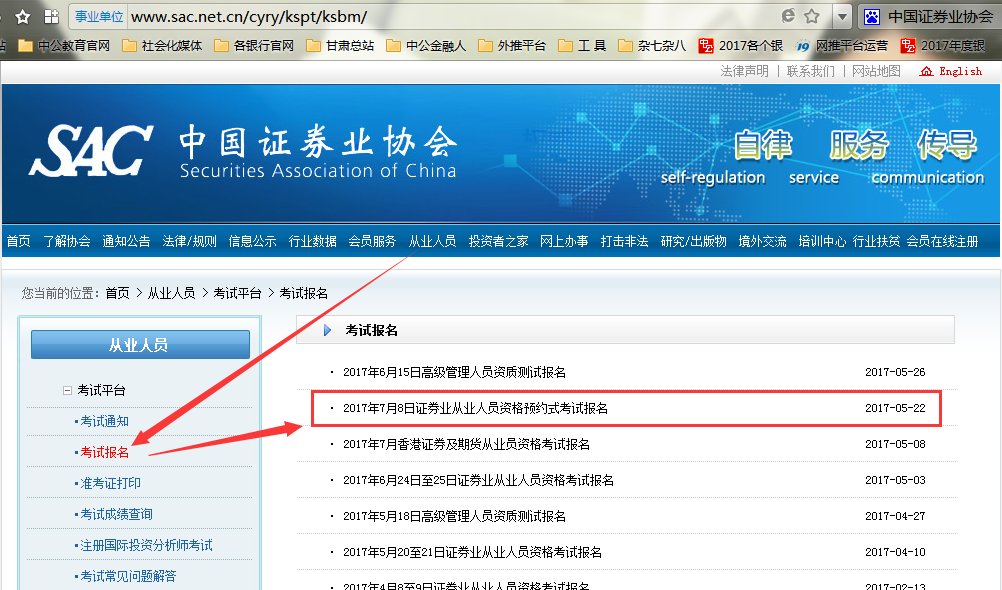Collapse the 考试平台 tree node

[x=67, y=390]
